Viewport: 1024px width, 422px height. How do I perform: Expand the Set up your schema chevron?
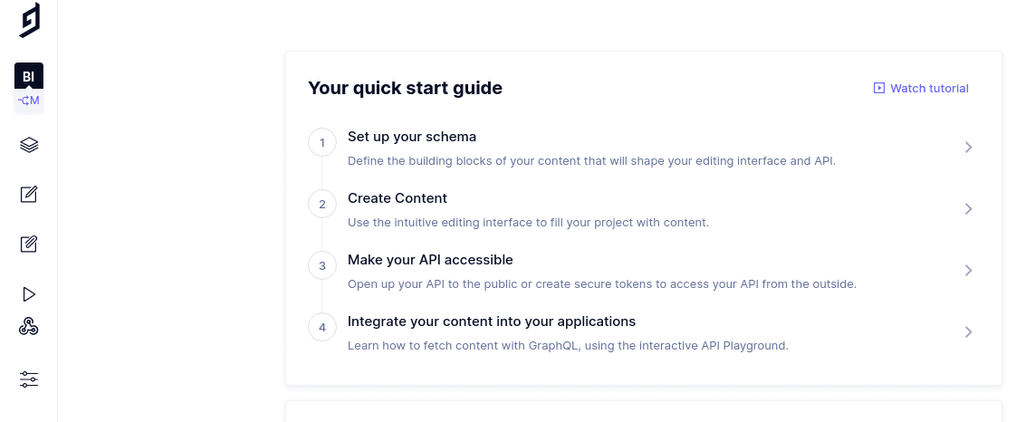tap(968, 147)
